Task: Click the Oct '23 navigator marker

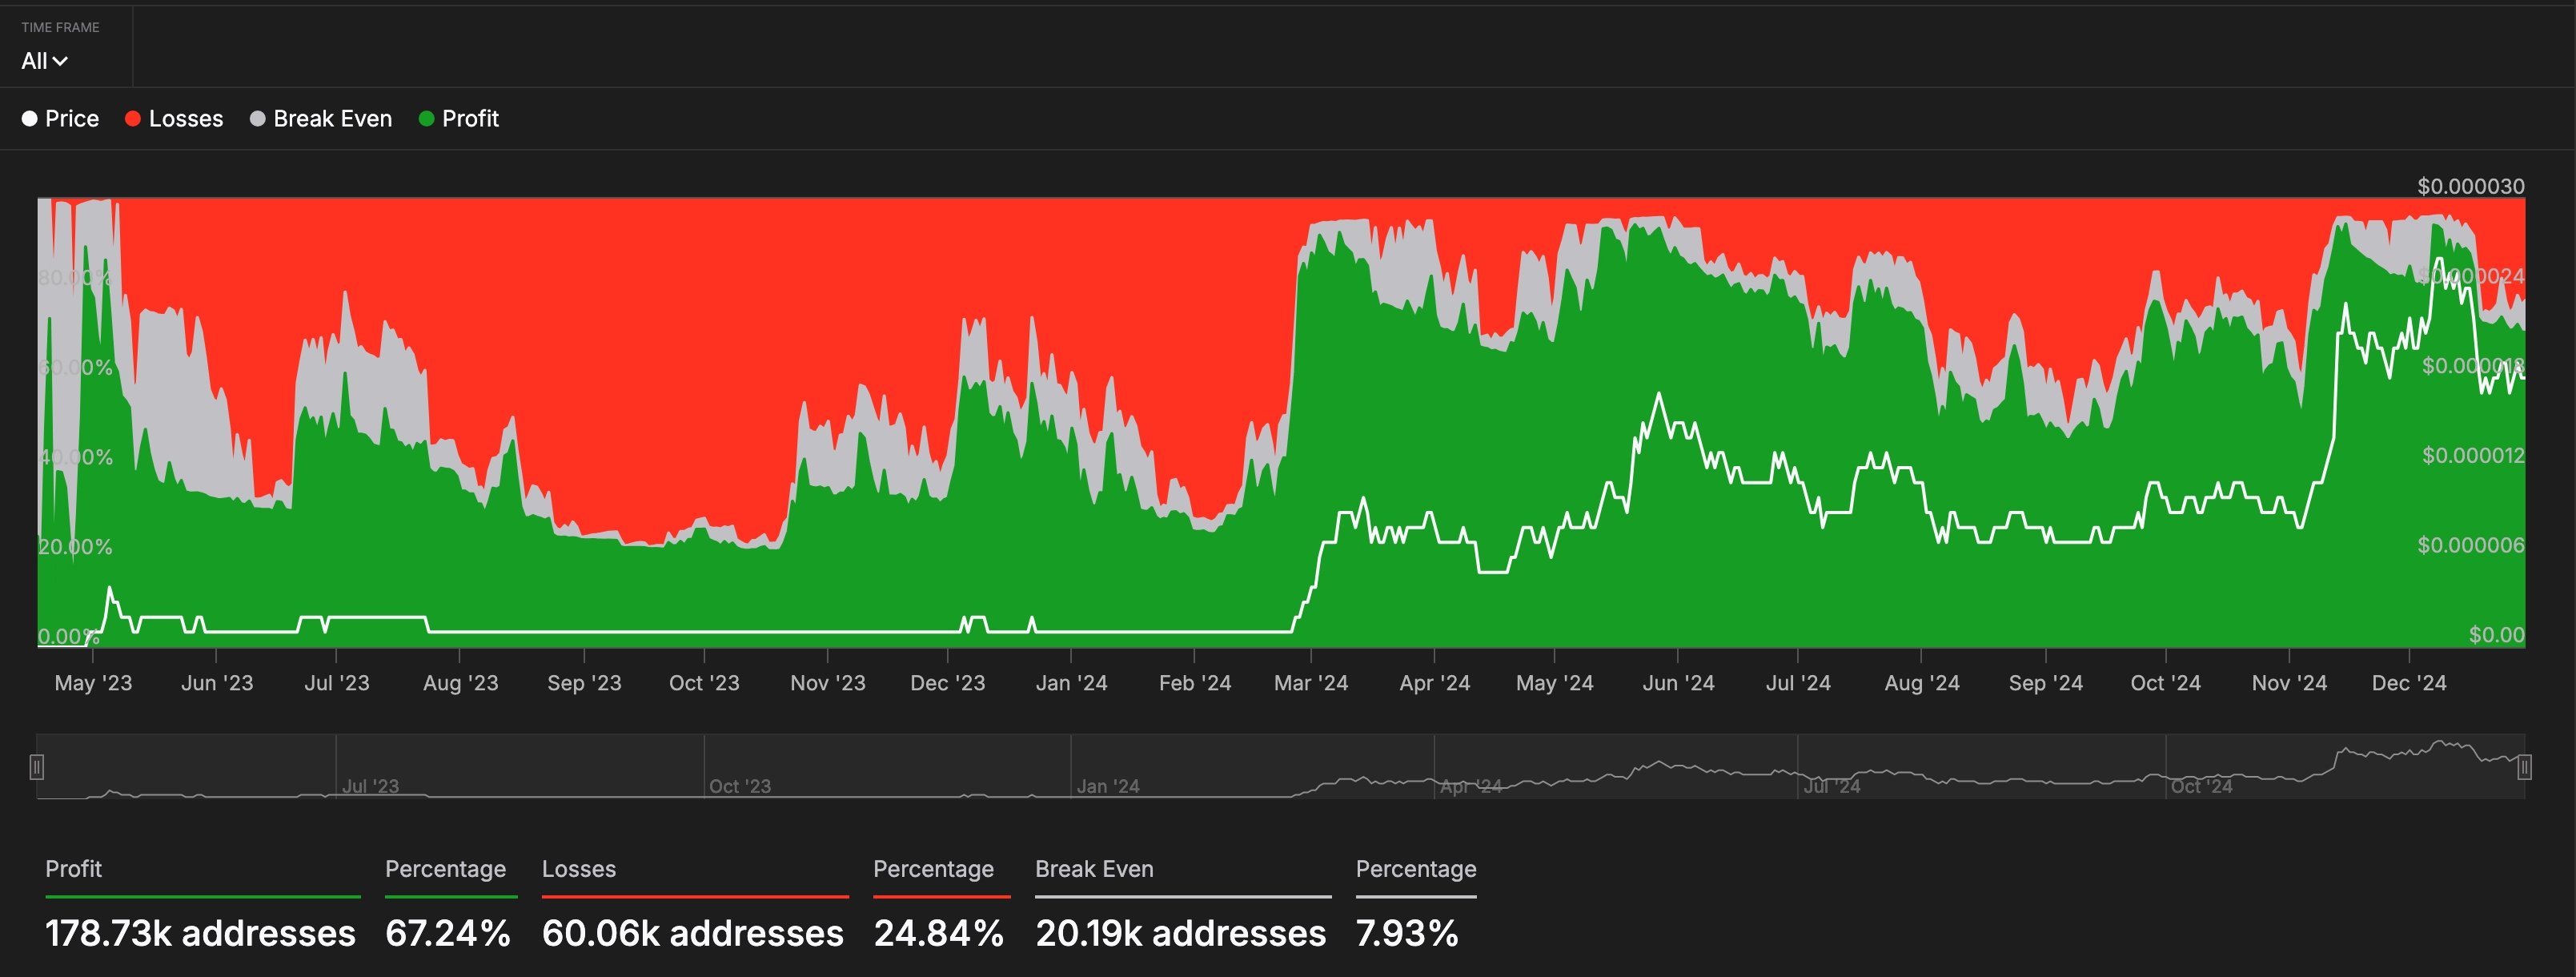Action: 740,786
